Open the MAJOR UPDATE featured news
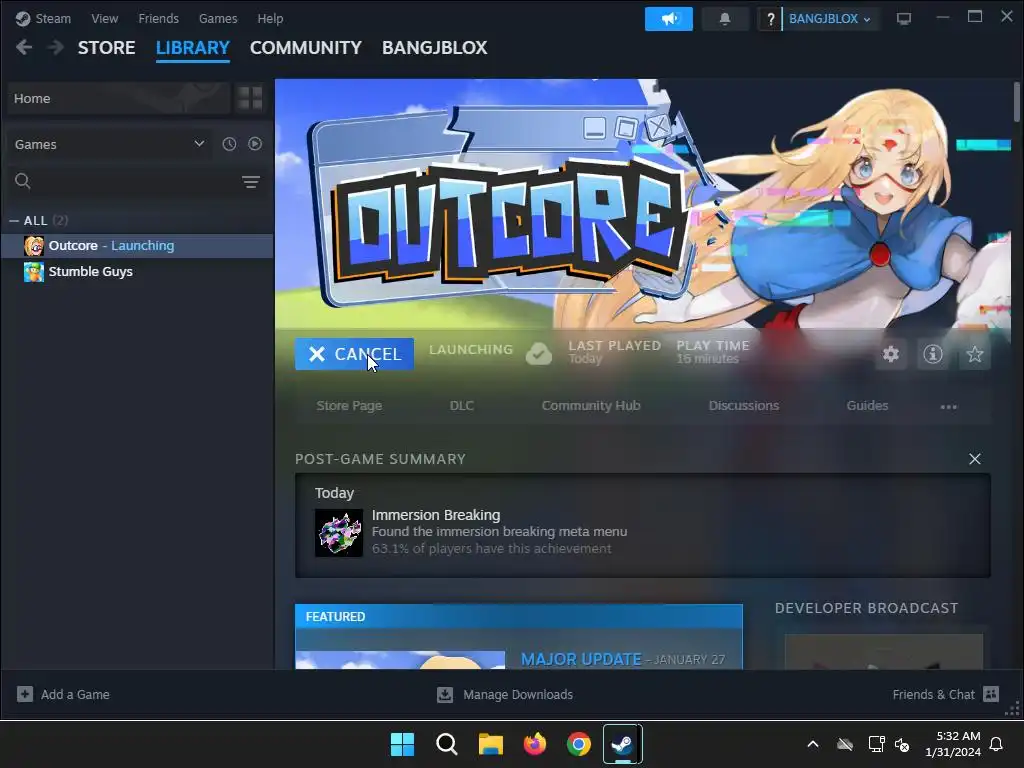 point(581,659)
